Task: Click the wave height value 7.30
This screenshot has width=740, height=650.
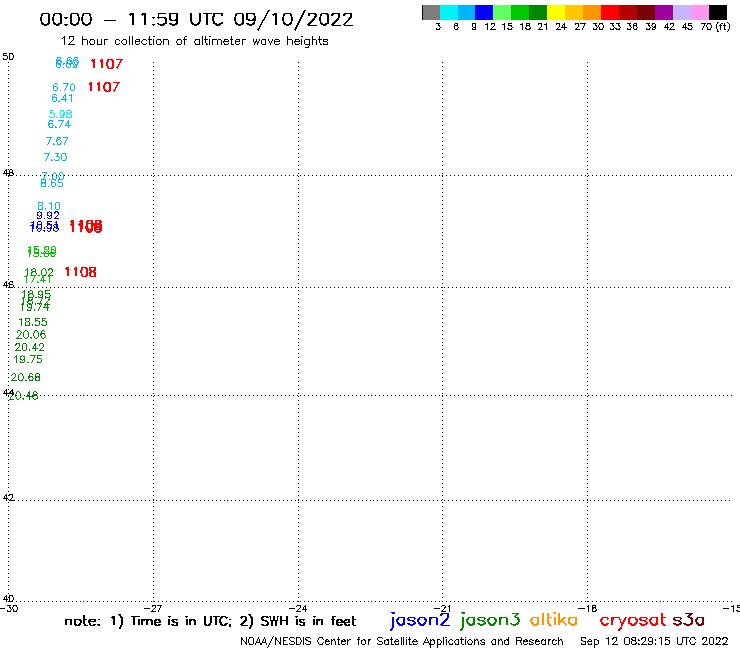Action: 55,157
